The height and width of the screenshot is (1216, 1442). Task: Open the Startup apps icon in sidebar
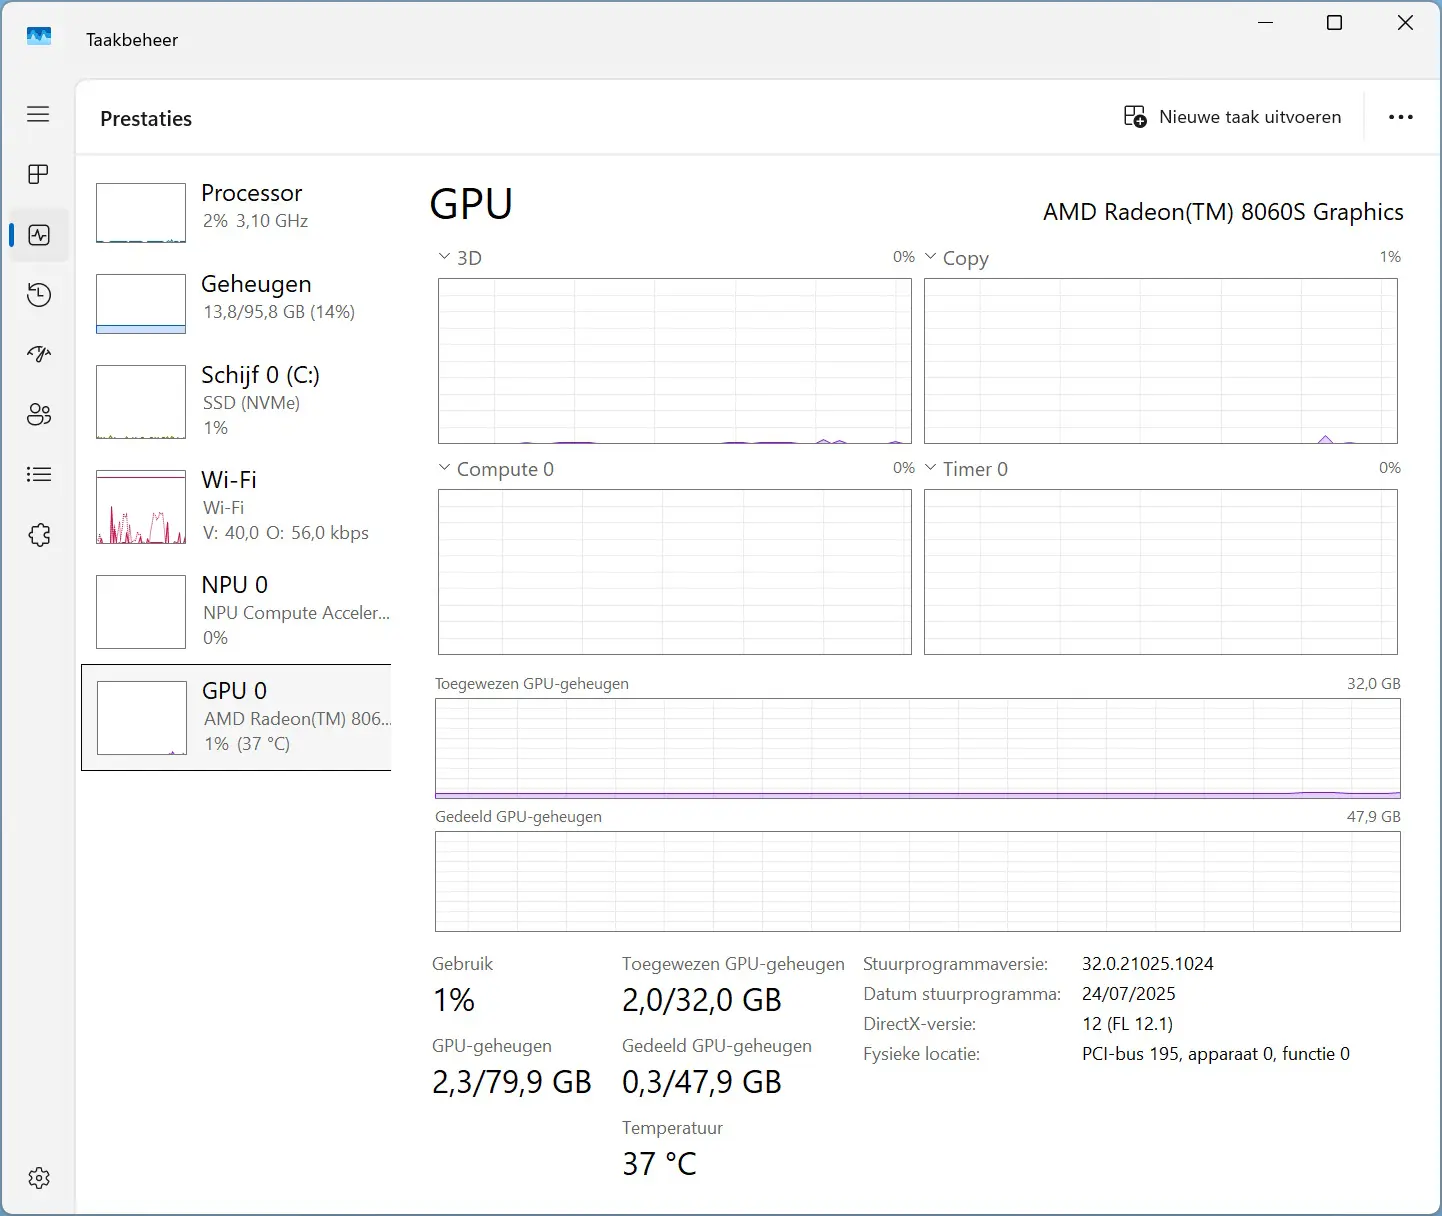39,354
